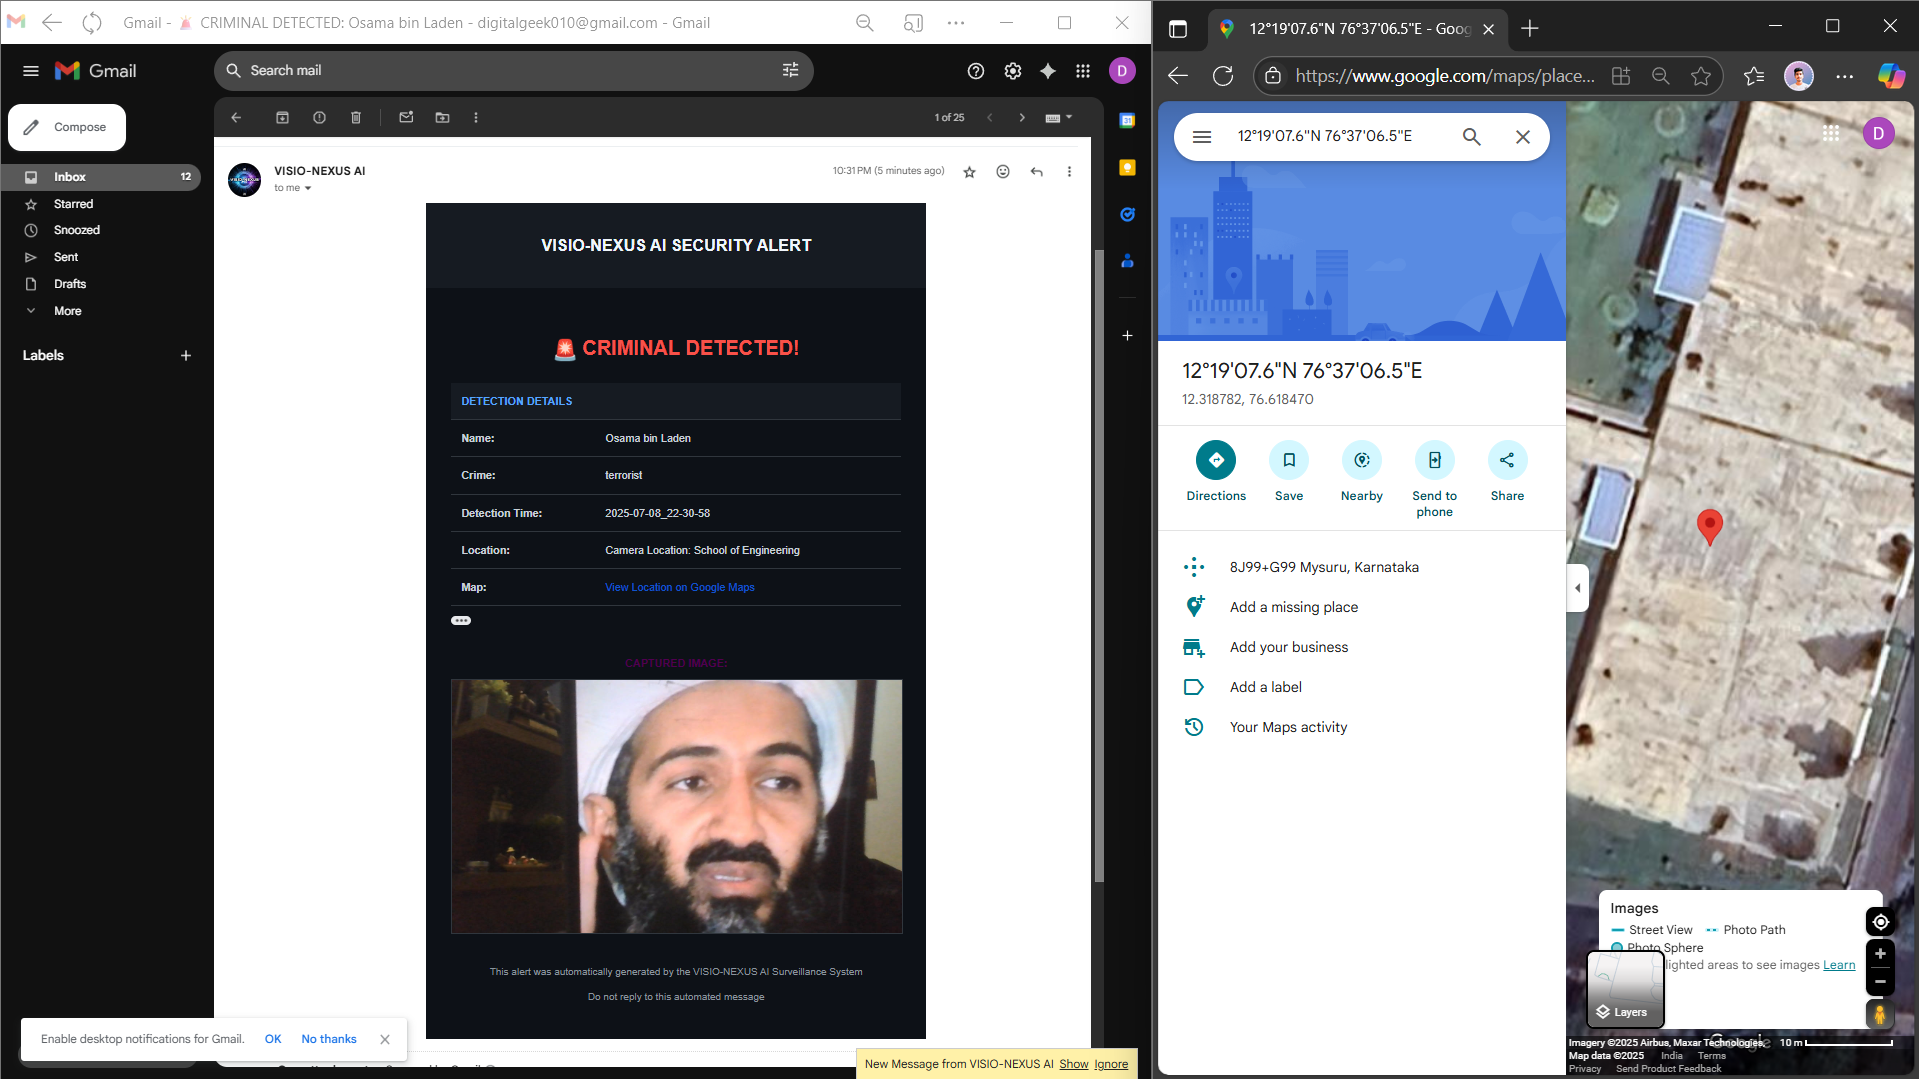Show your location on map
1919x1079 pixels.
pos(1880,922)
